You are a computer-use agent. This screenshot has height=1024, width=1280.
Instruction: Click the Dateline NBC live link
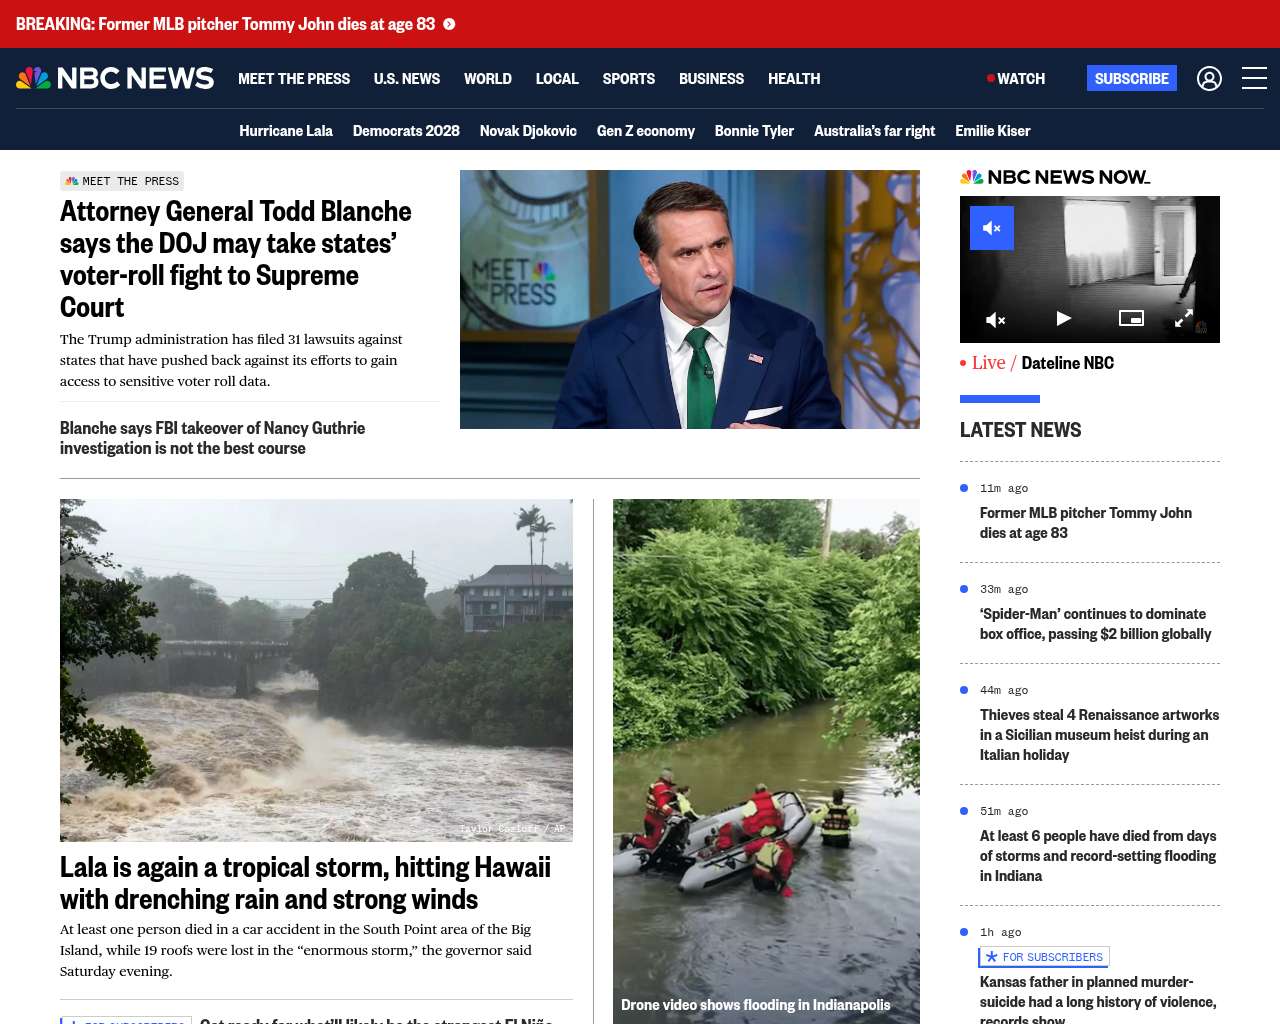[1067, 363]
